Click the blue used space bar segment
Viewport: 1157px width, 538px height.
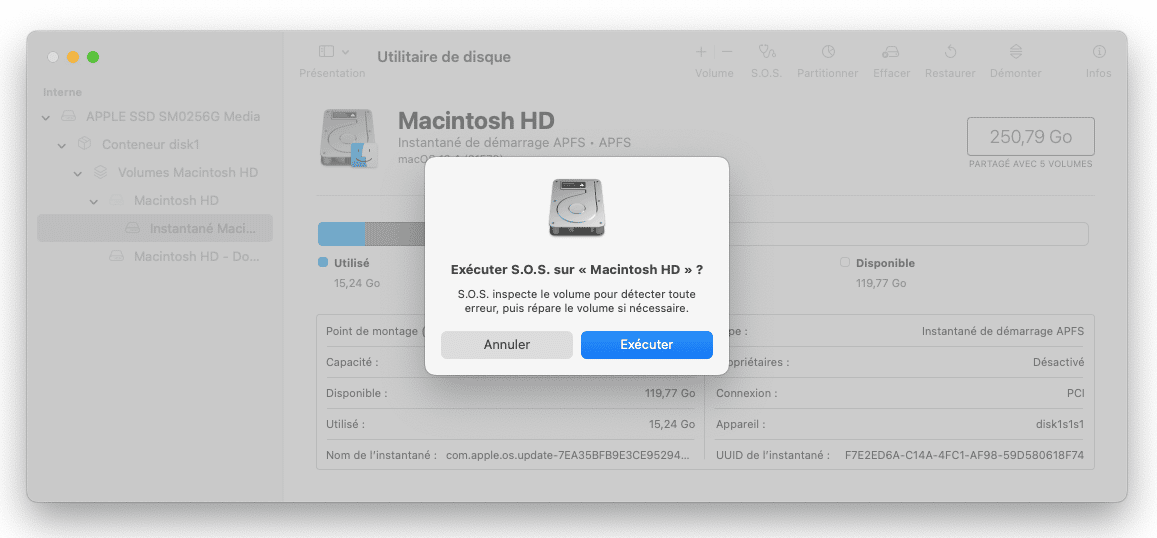pyautogui.click(x=341, y=234)
